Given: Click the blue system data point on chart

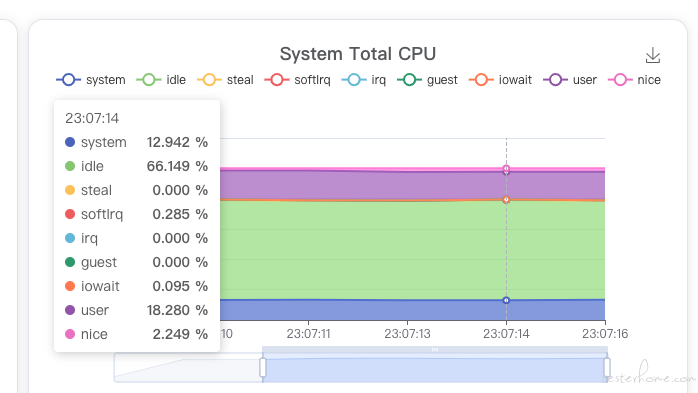Looking at the screenshot, I should [x=506, y=300].
